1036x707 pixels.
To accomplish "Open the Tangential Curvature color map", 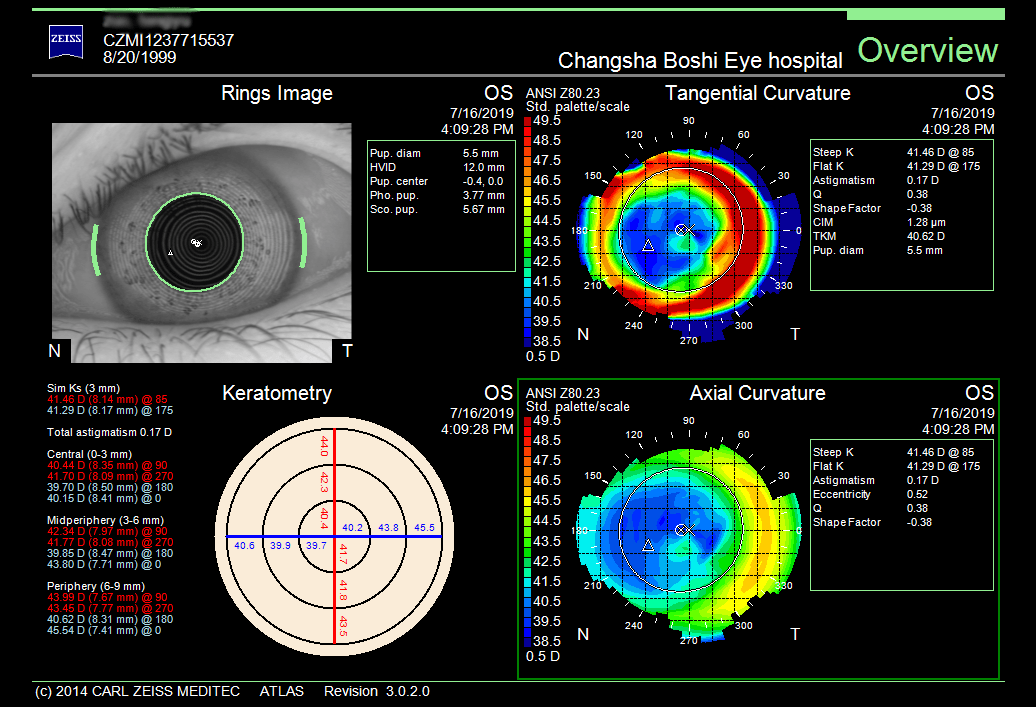I will click(x=688, y=242).
